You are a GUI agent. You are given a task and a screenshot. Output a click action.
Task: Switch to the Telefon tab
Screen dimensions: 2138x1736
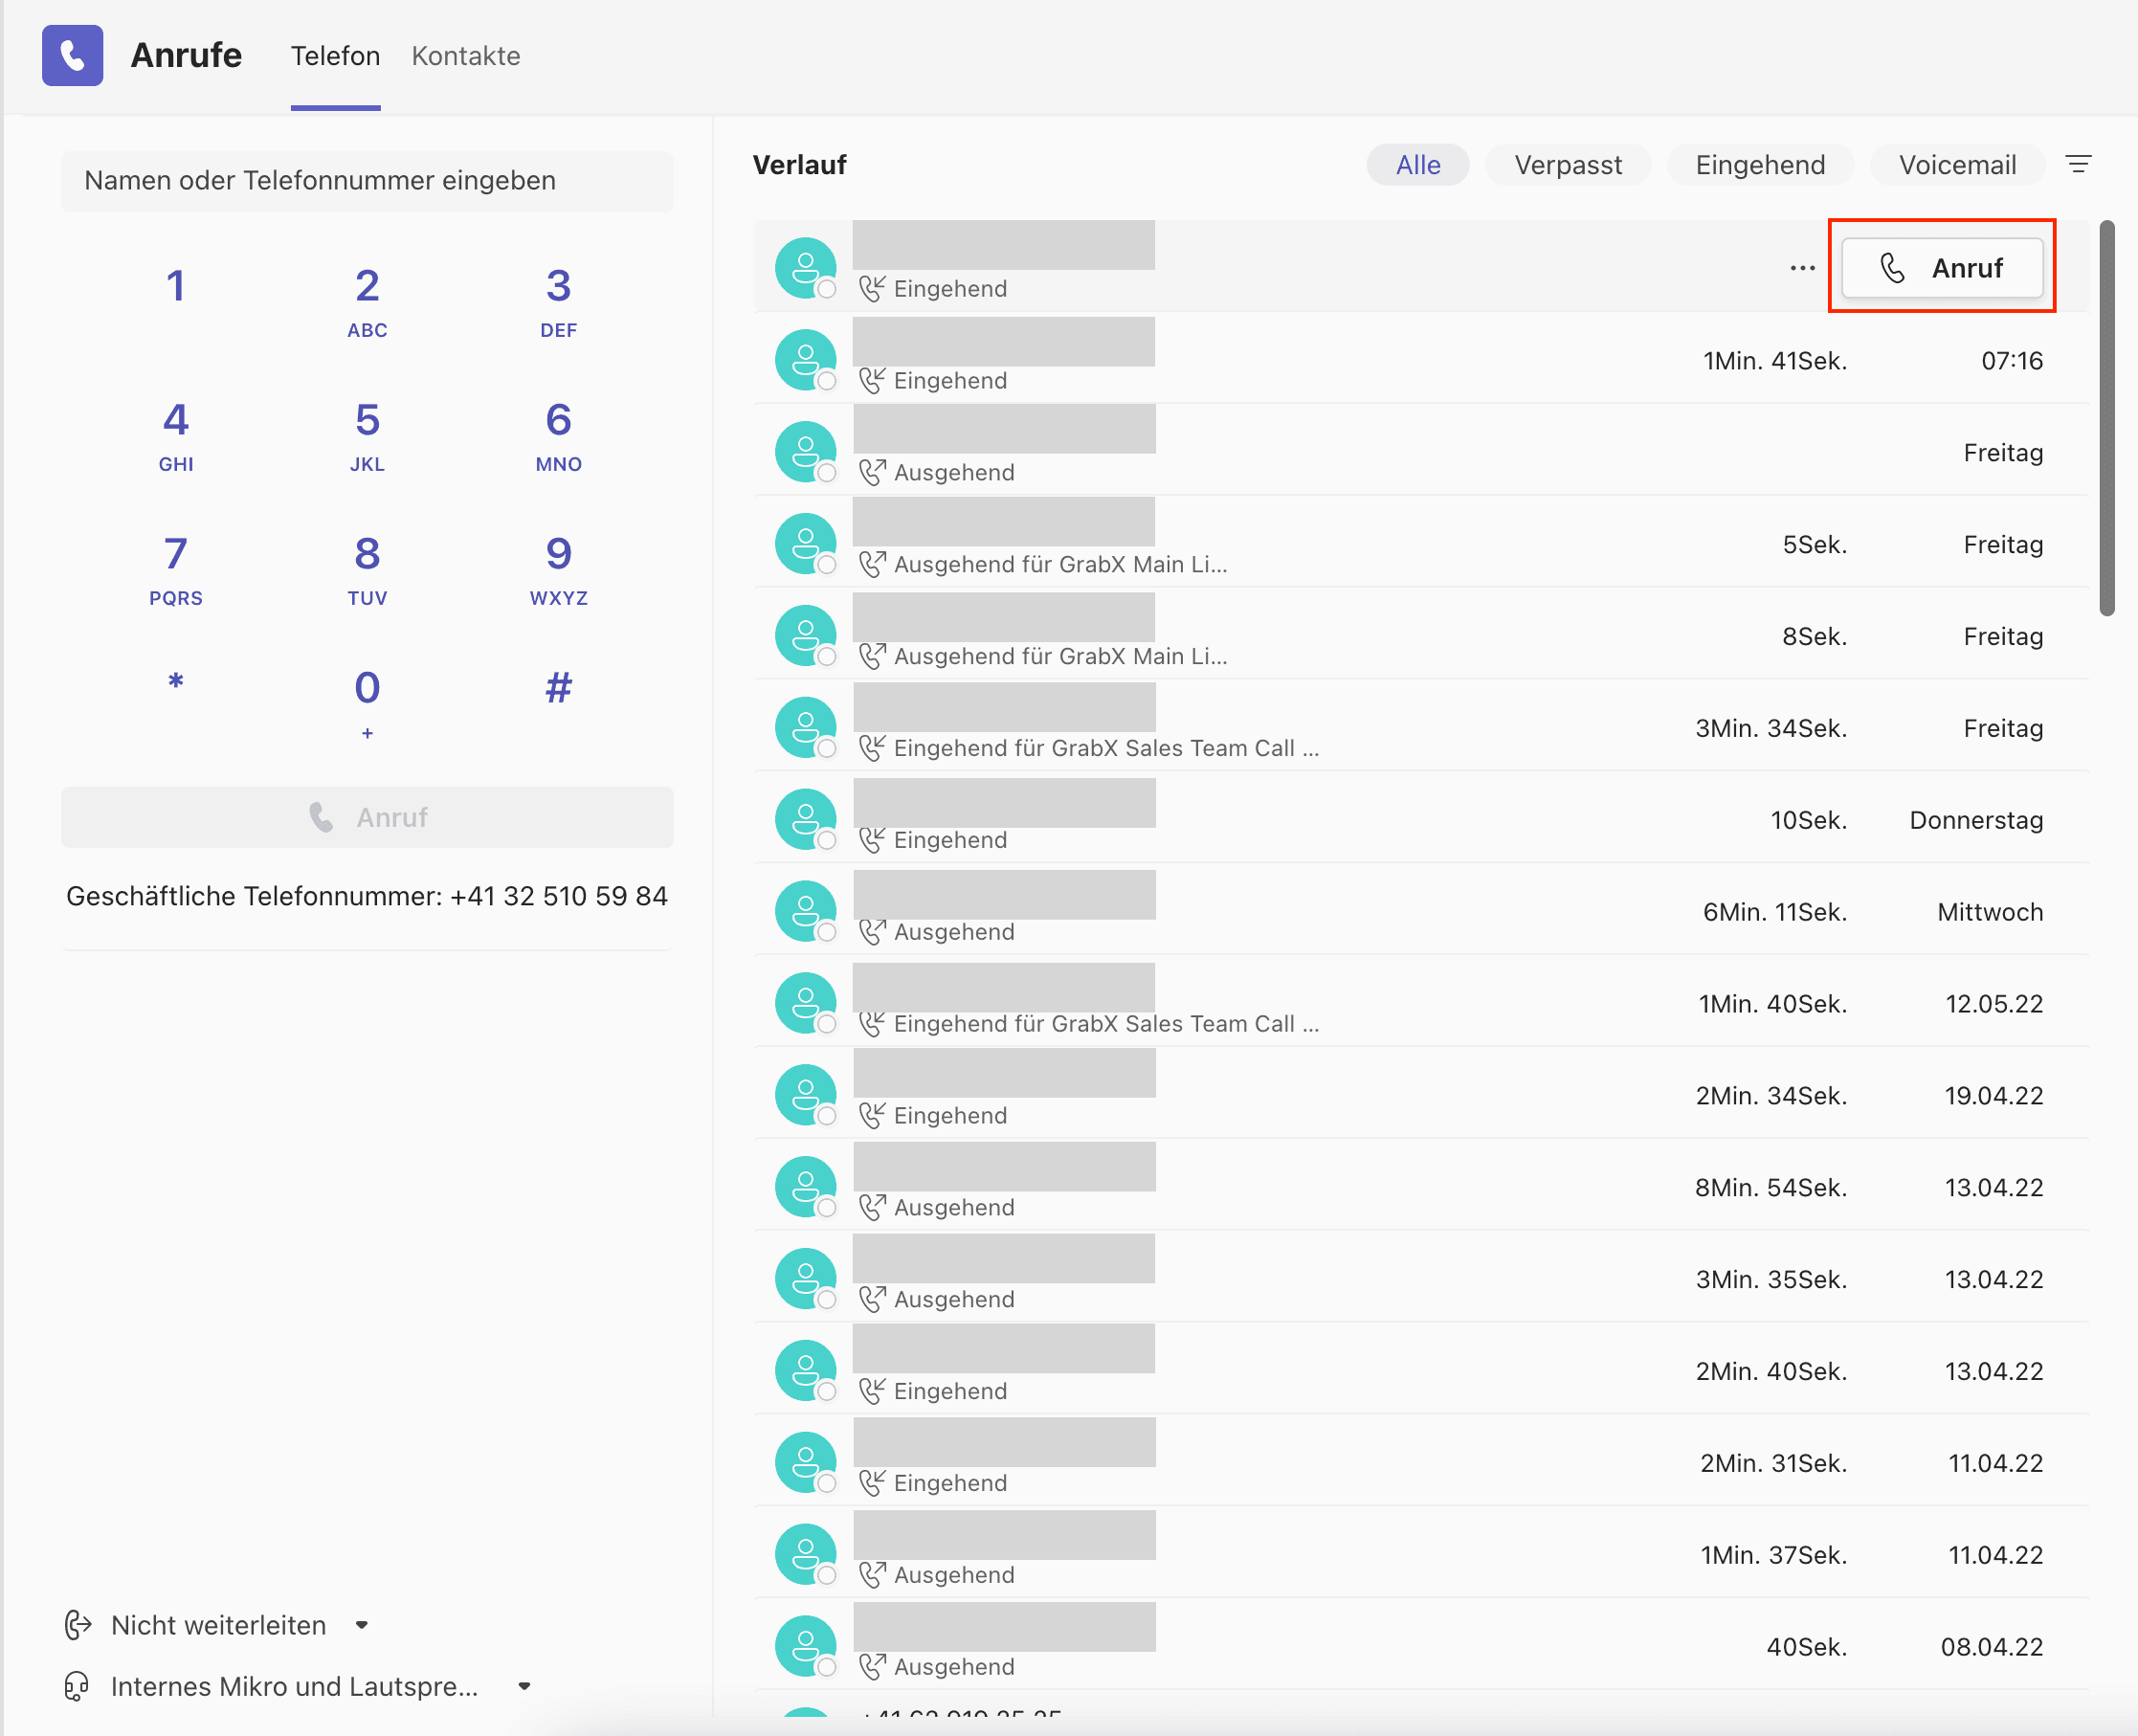335,56
